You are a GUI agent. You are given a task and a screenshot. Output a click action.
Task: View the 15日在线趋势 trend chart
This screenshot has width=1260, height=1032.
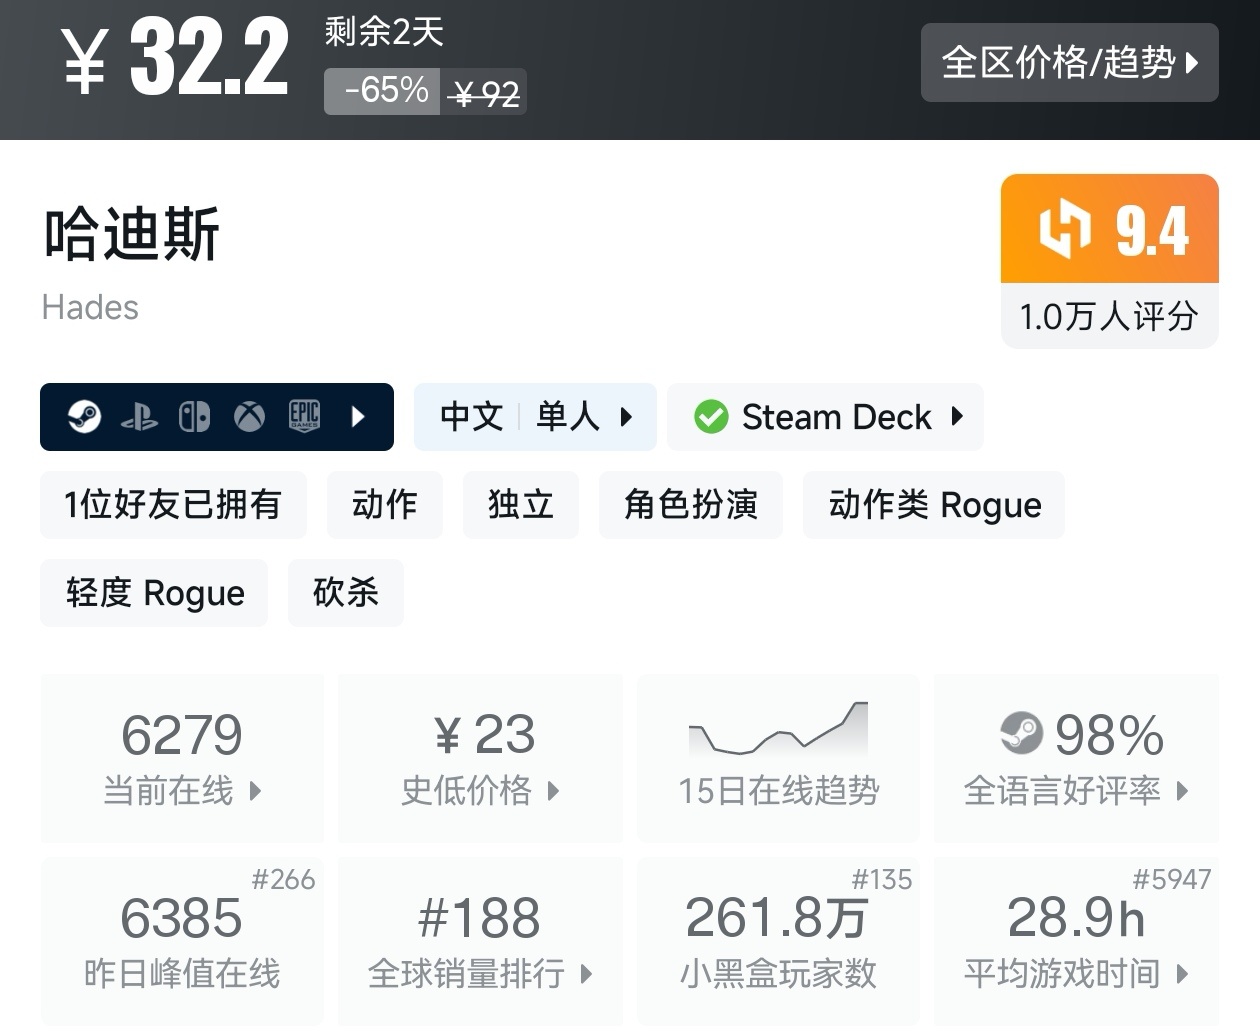[778, 758]
